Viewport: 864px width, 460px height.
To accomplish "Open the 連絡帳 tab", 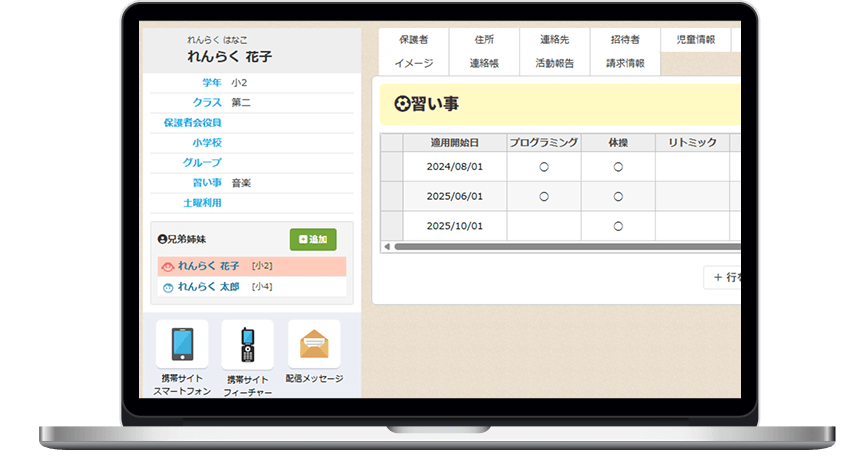I will 484,63.
